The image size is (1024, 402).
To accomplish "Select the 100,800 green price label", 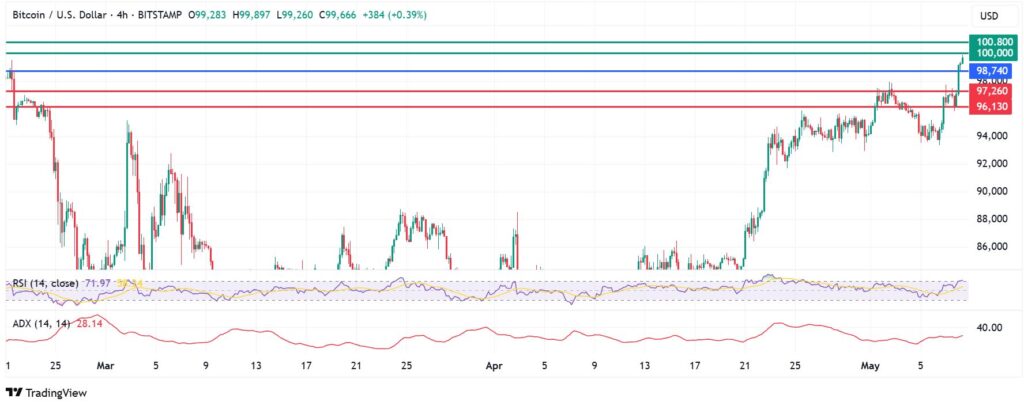I will pos(993,39).
